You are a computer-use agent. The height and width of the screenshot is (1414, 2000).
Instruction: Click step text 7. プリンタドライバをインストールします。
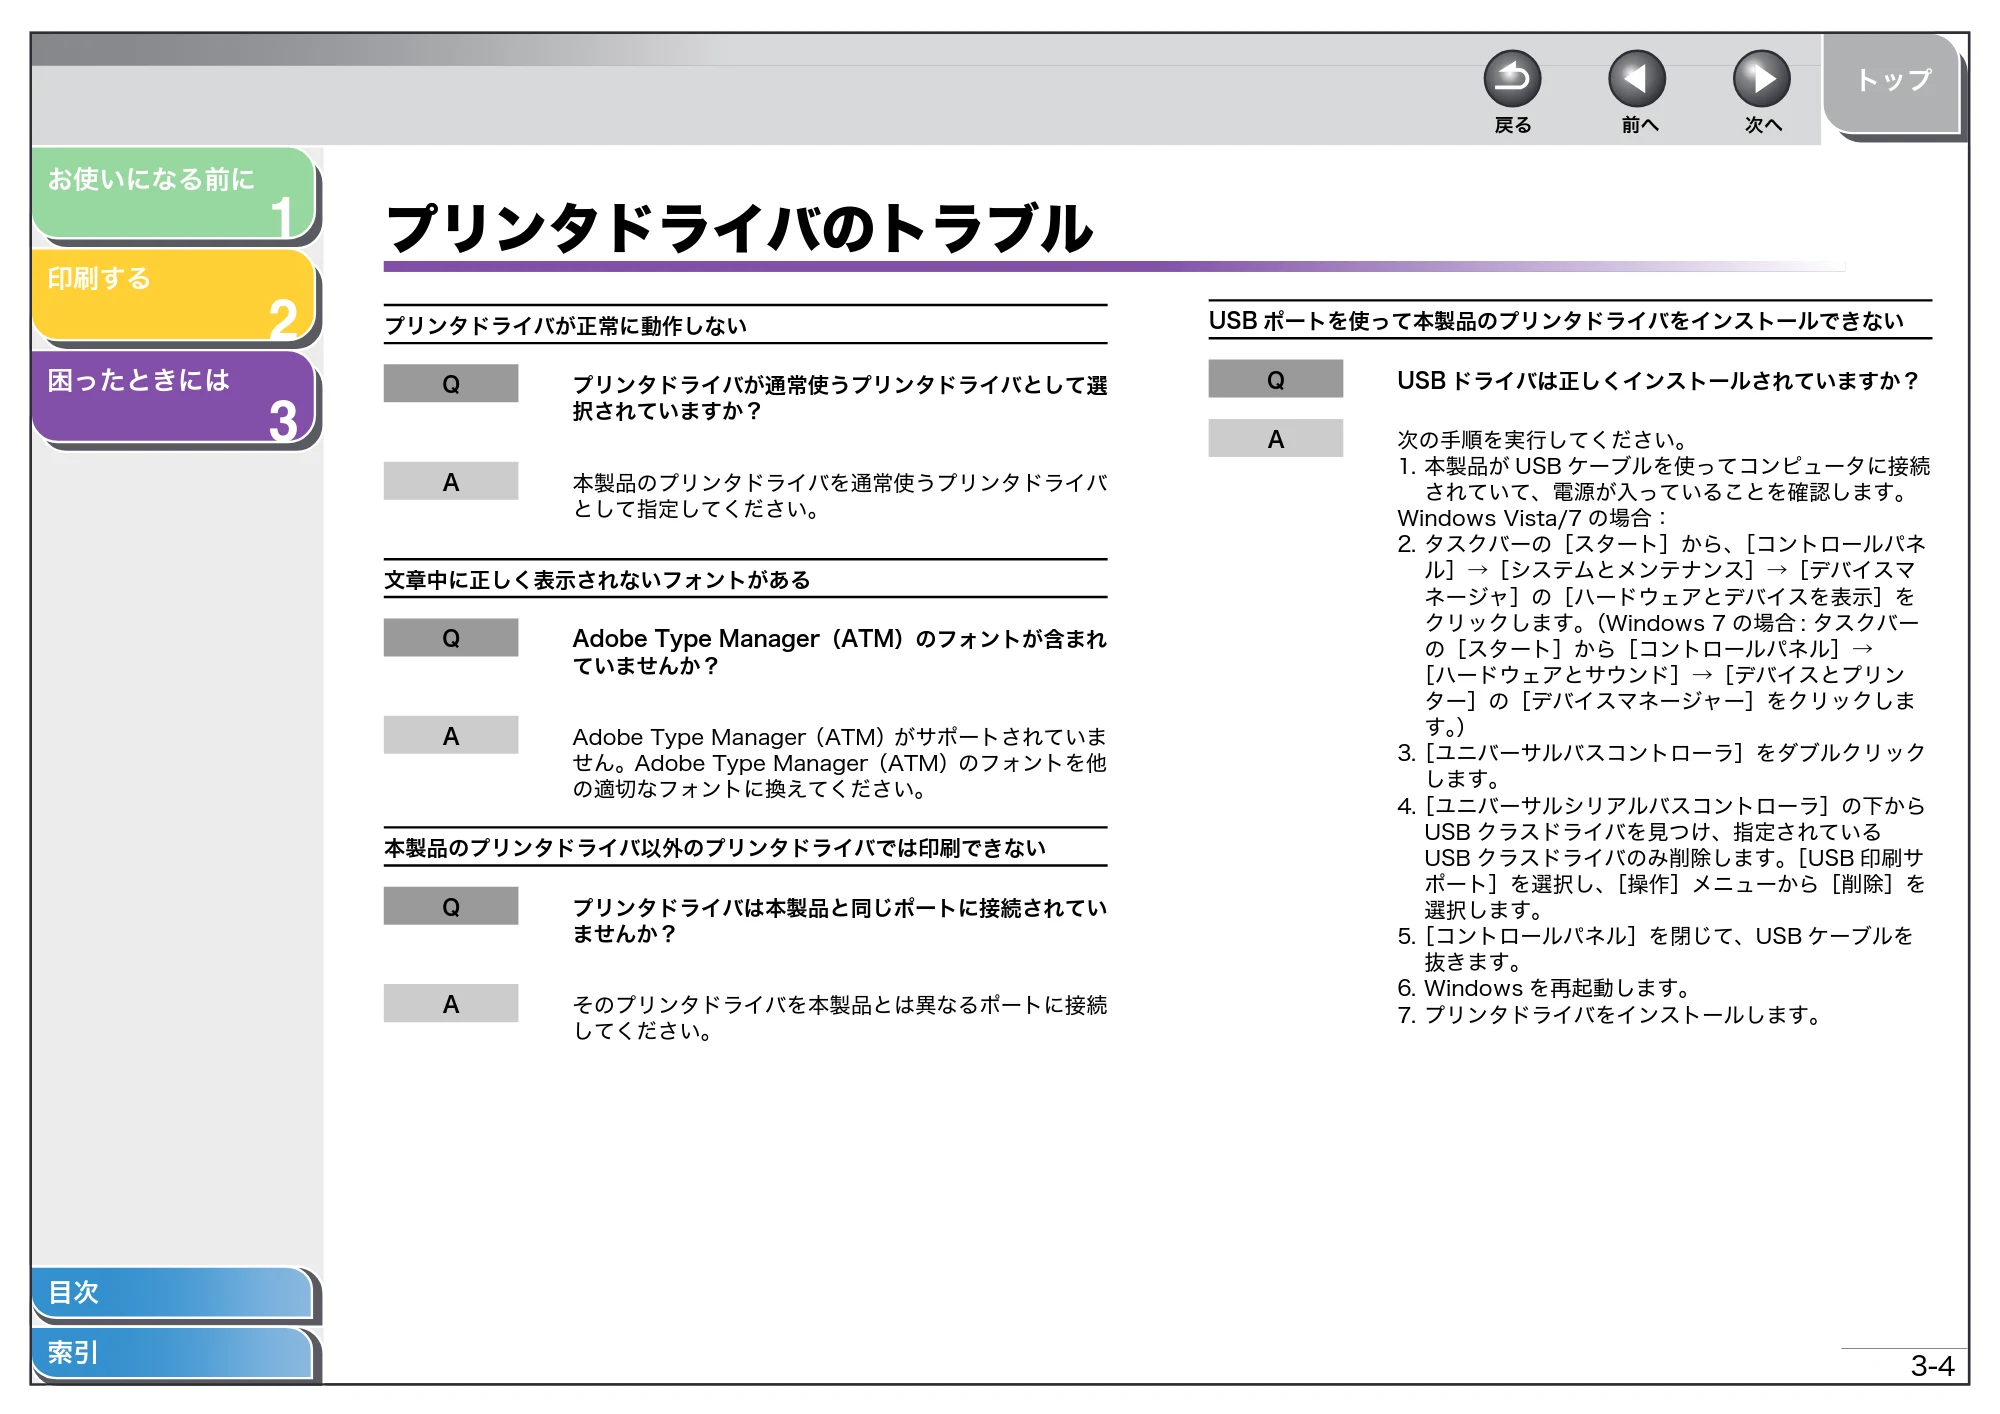click(1609, 1014)
